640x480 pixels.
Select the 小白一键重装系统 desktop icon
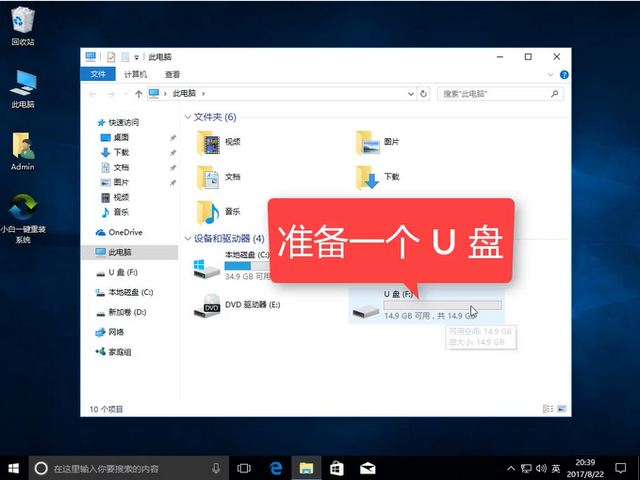click(23, 219)
